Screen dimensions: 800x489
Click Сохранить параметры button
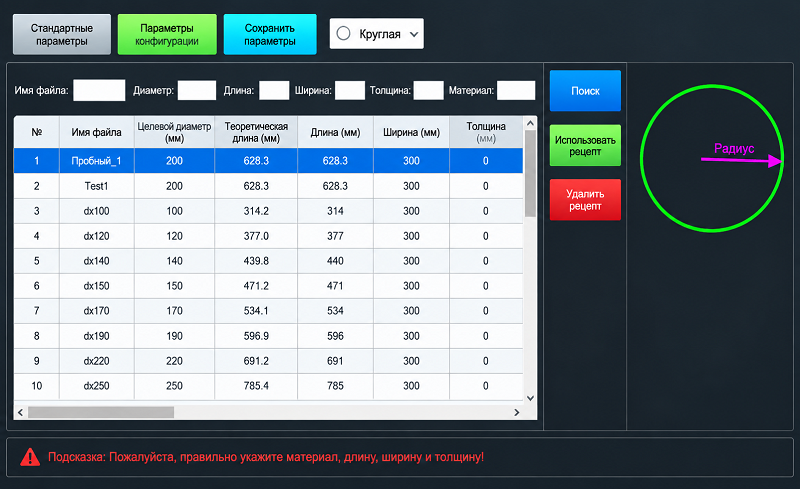[x=270, y=34]
